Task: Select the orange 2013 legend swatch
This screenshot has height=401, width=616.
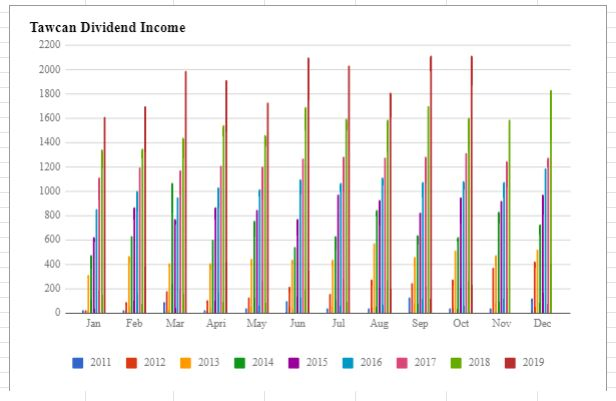Action: [185, 362]
